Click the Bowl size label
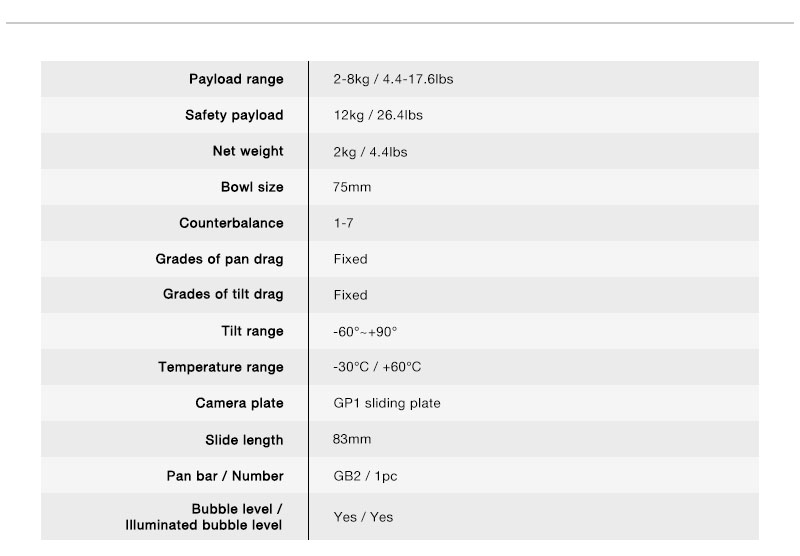 252,187
